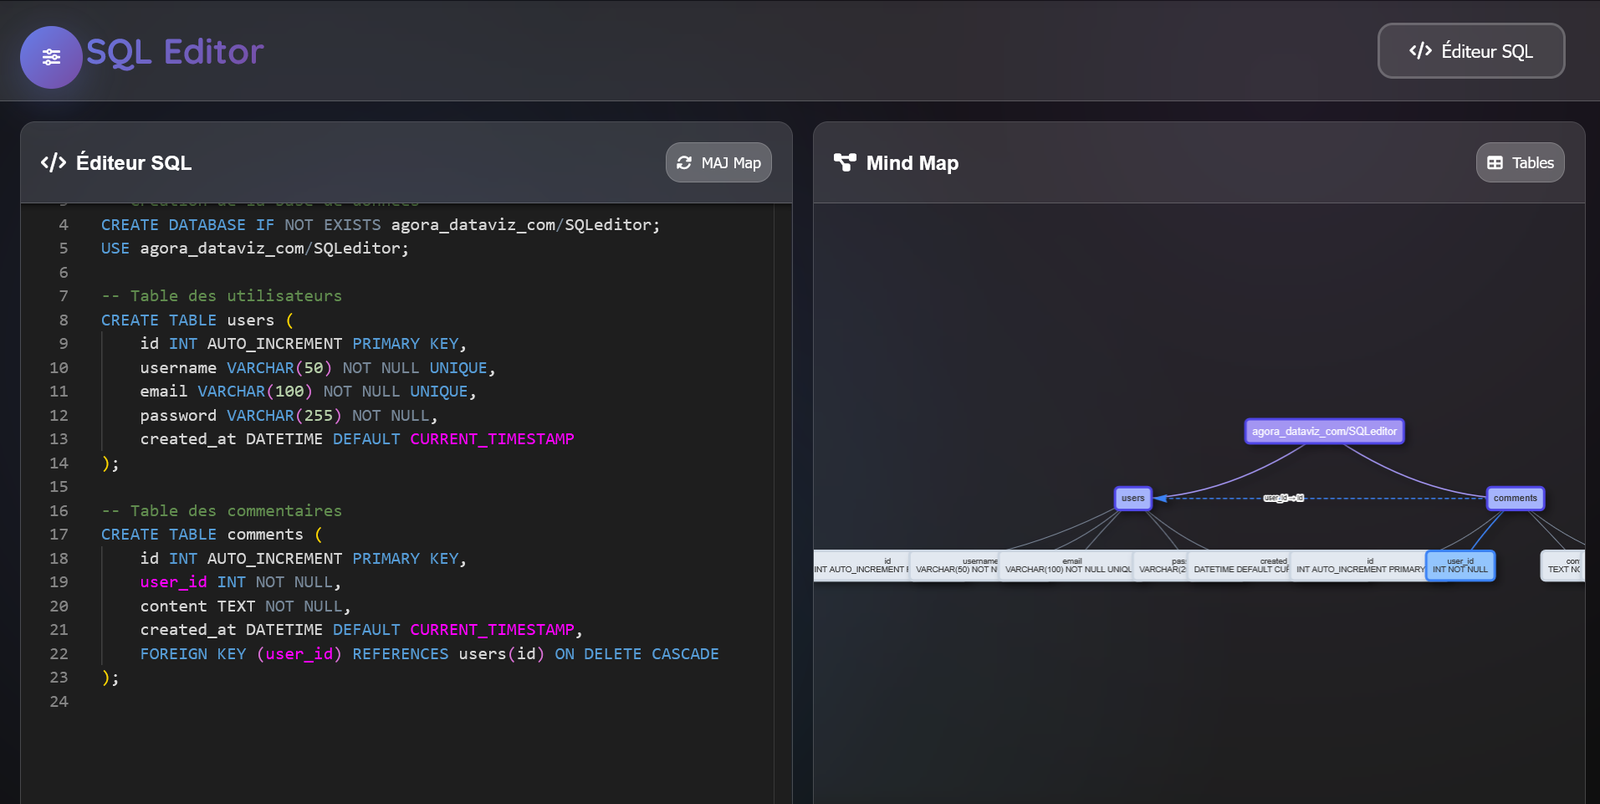Click the code icon in Éditeur SQL button
The image size is (1600, 804).
pos(1420,51)
